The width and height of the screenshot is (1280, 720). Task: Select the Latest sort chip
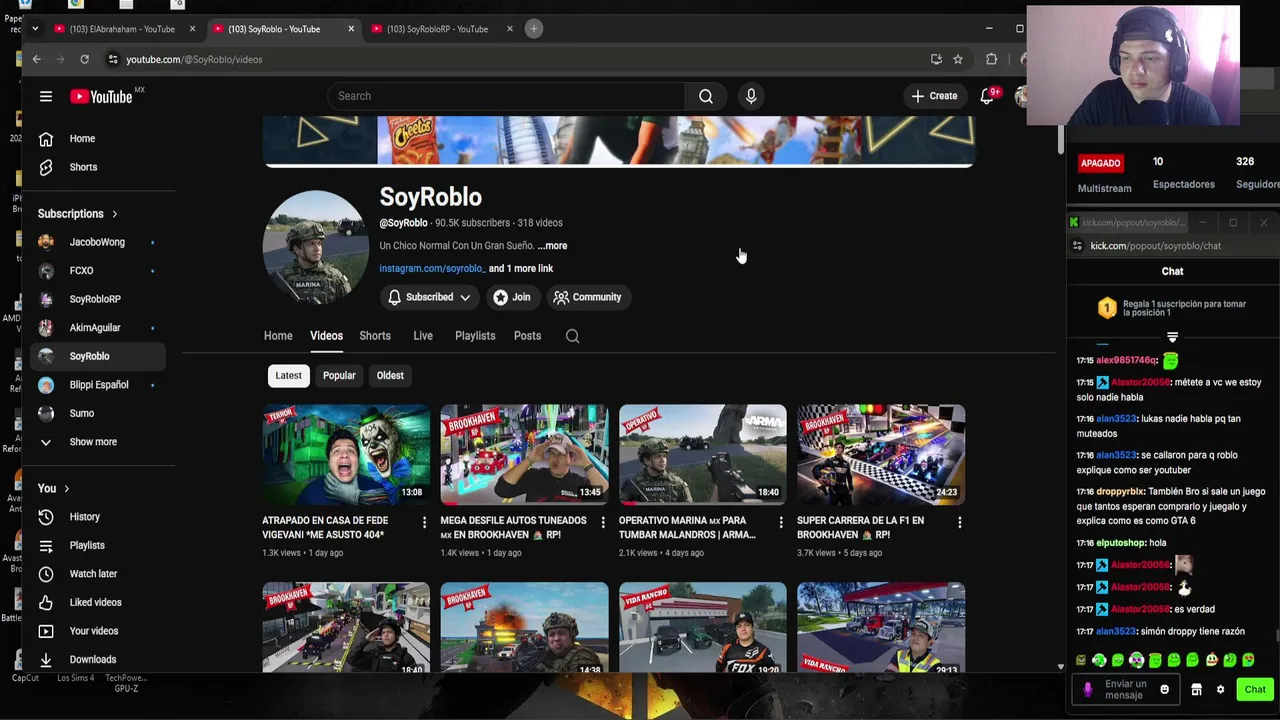coord(288,376)
